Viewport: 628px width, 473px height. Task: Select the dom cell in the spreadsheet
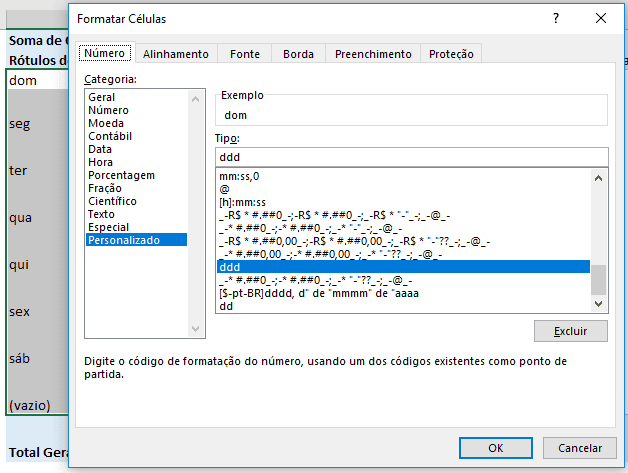(37, 80)
